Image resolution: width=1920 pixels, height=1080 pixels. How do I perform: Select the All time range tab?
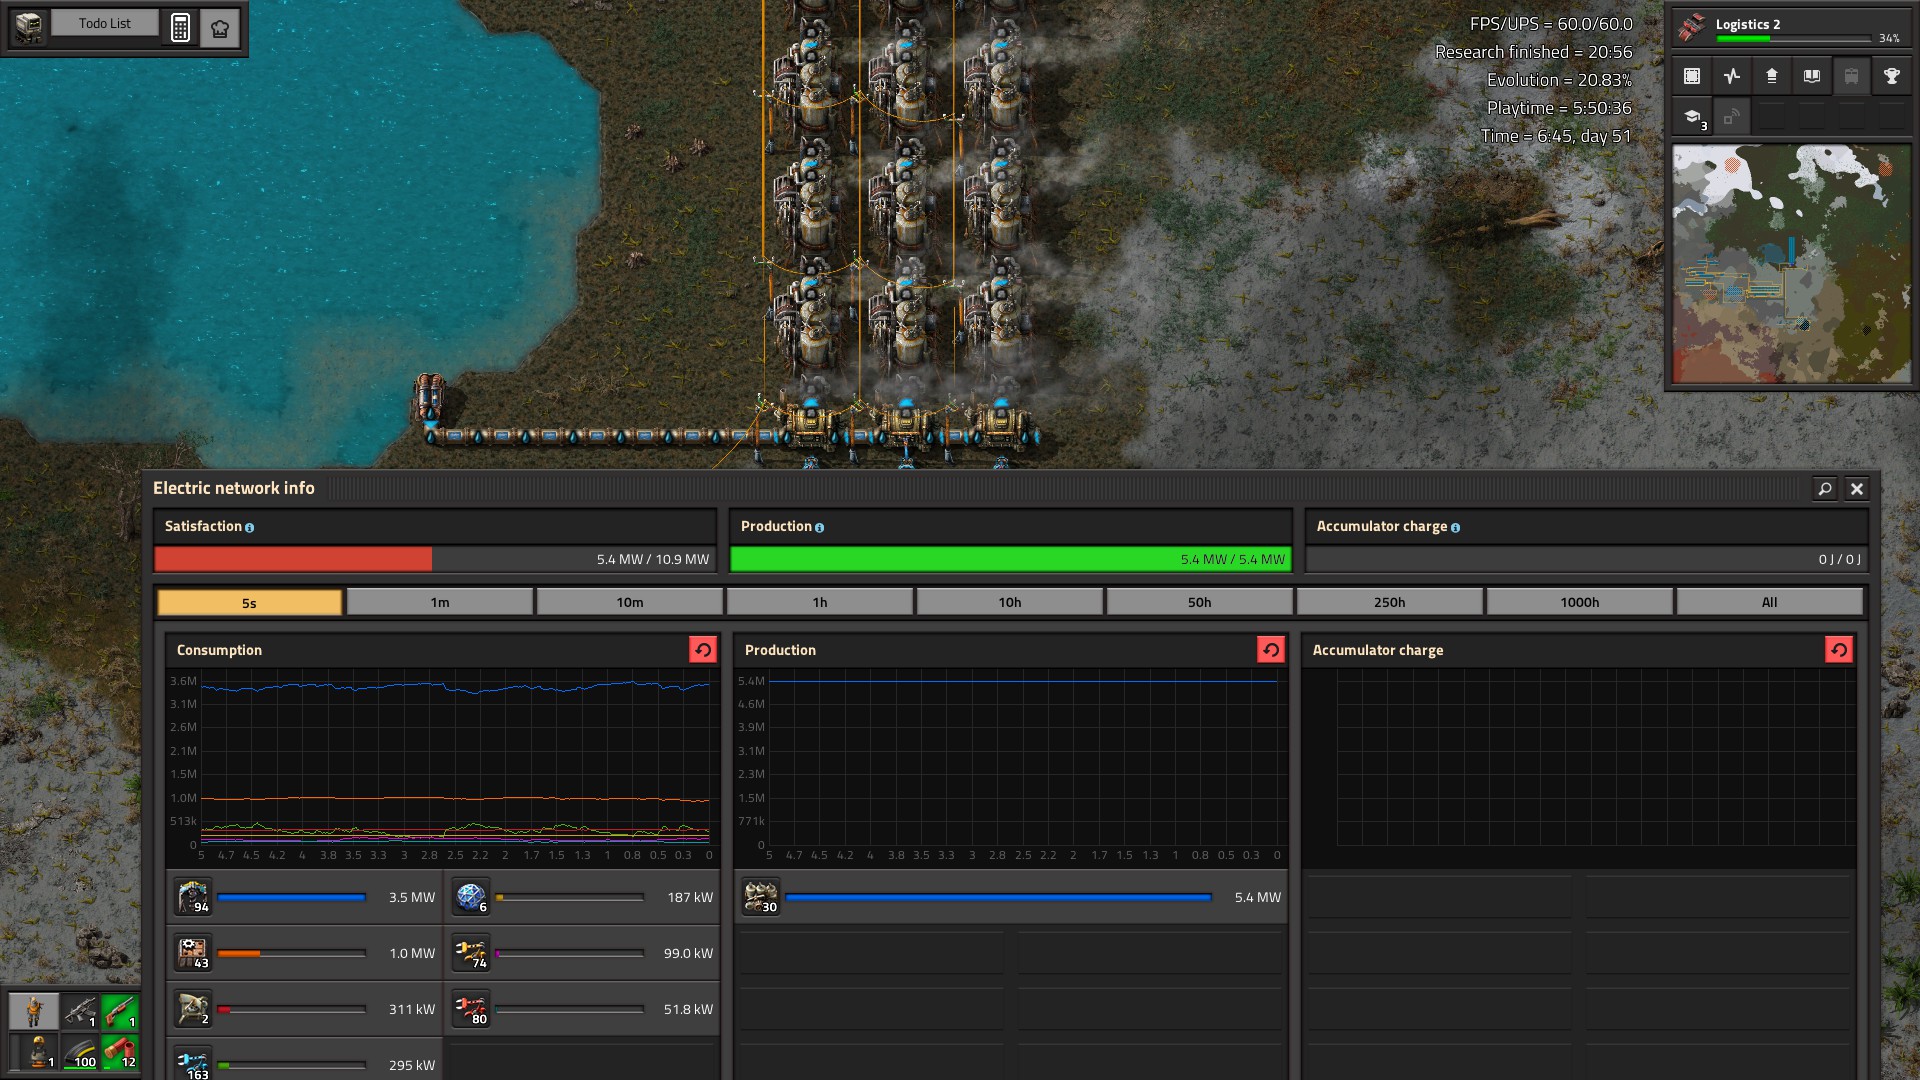pos(1769,602)
